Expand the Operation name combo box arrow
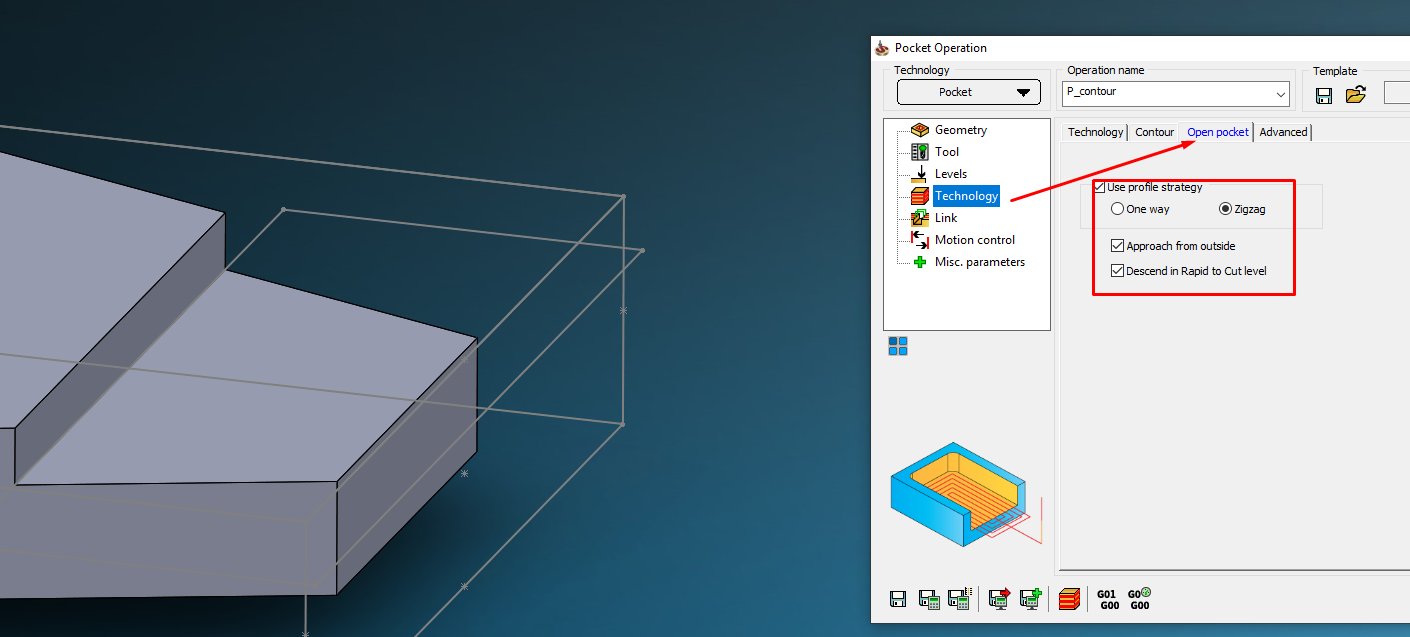 1281,94
